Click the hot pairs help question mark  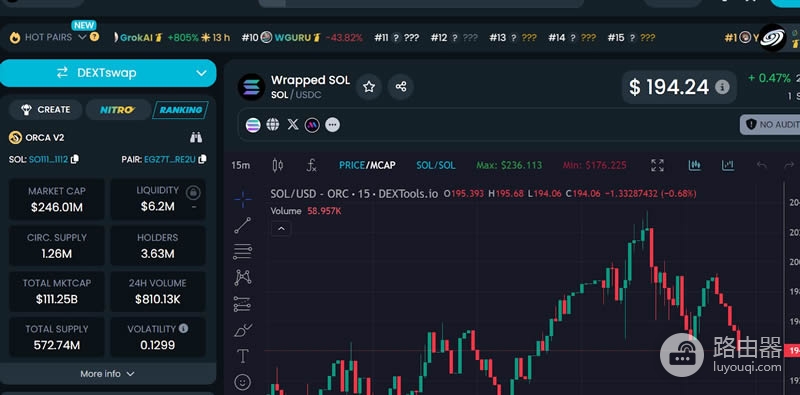click(94, 37)
